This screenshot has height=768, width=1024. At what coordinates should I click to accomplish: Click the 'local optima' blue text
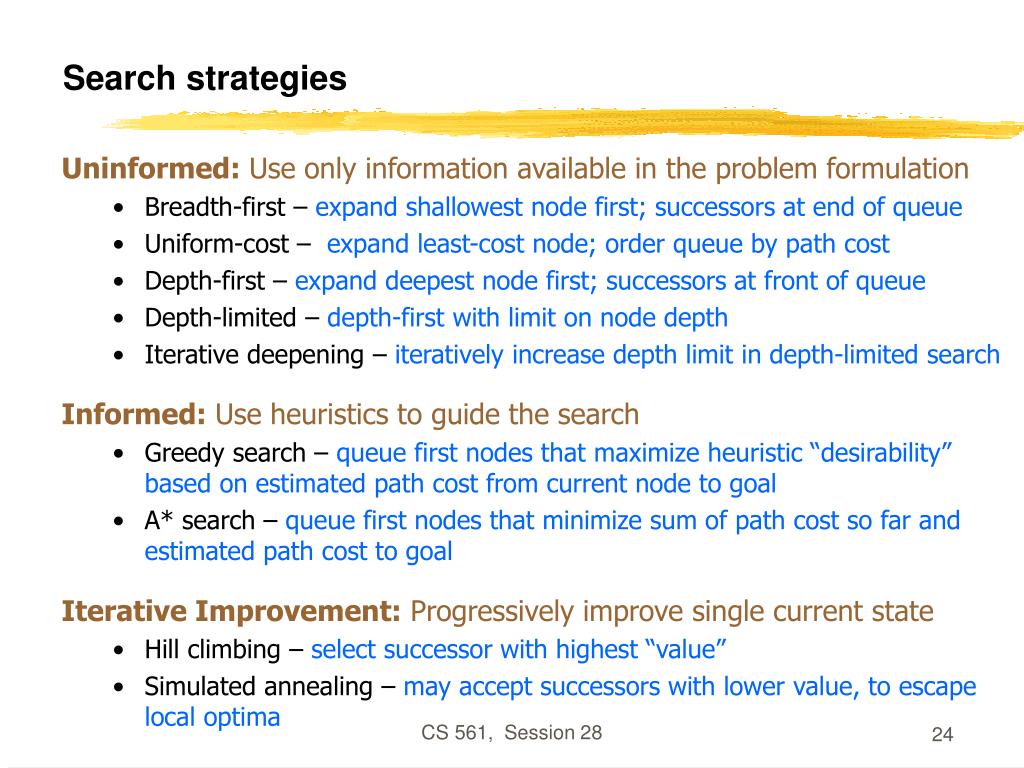(x=212, y=717)
